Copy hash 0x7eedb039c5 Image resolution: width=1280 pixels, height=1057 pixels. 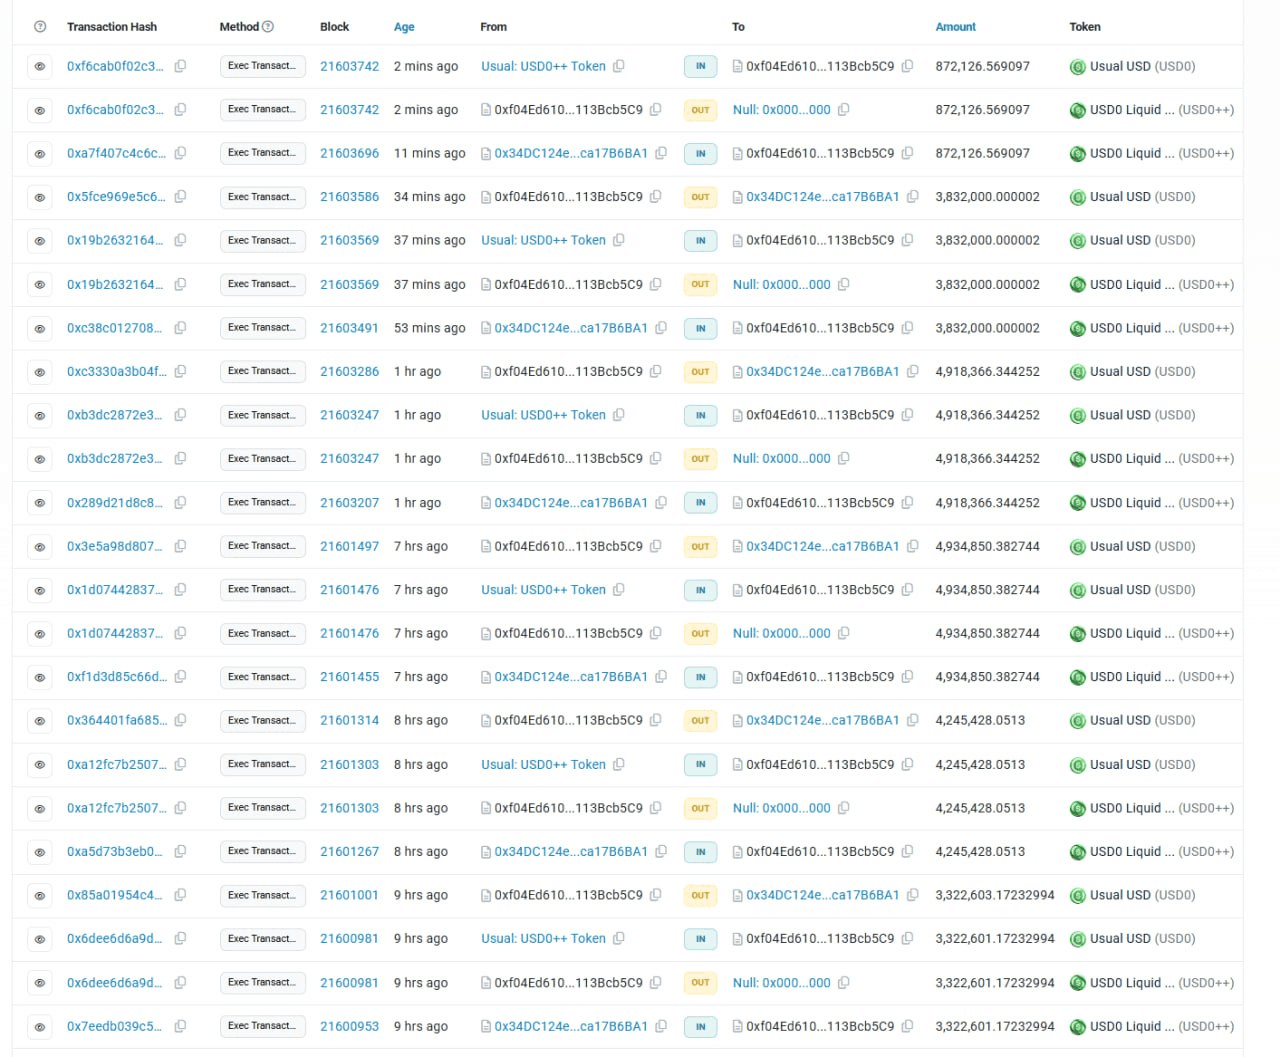click(180, 1026)
